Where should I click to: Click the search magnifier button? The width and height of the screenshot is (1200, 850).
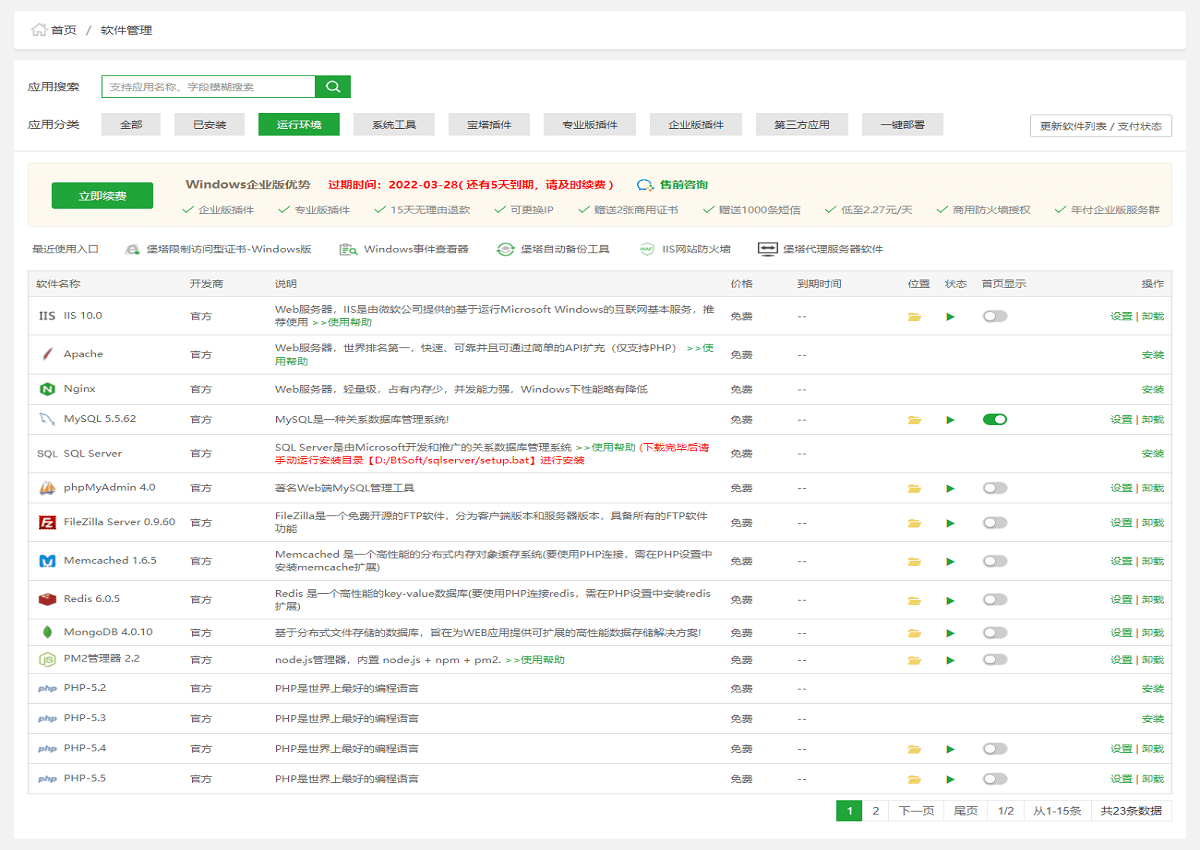click(x=333, y=87)
